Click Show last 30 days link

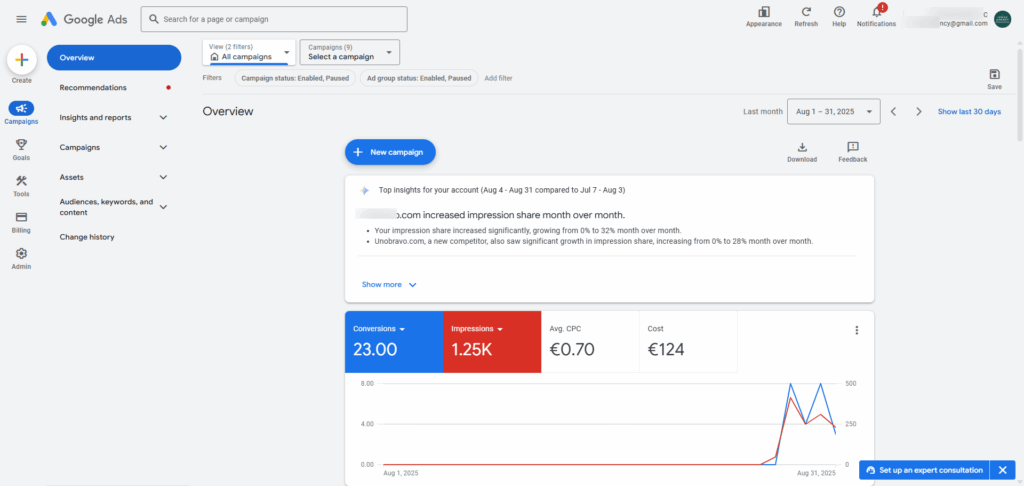(969, 112)
